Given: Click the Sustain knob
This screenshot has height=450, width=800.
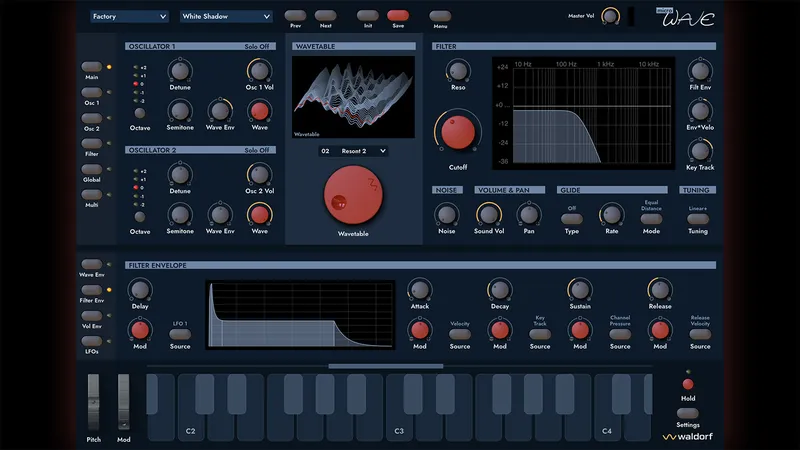Looking at the screenshot, I should 580,290.
